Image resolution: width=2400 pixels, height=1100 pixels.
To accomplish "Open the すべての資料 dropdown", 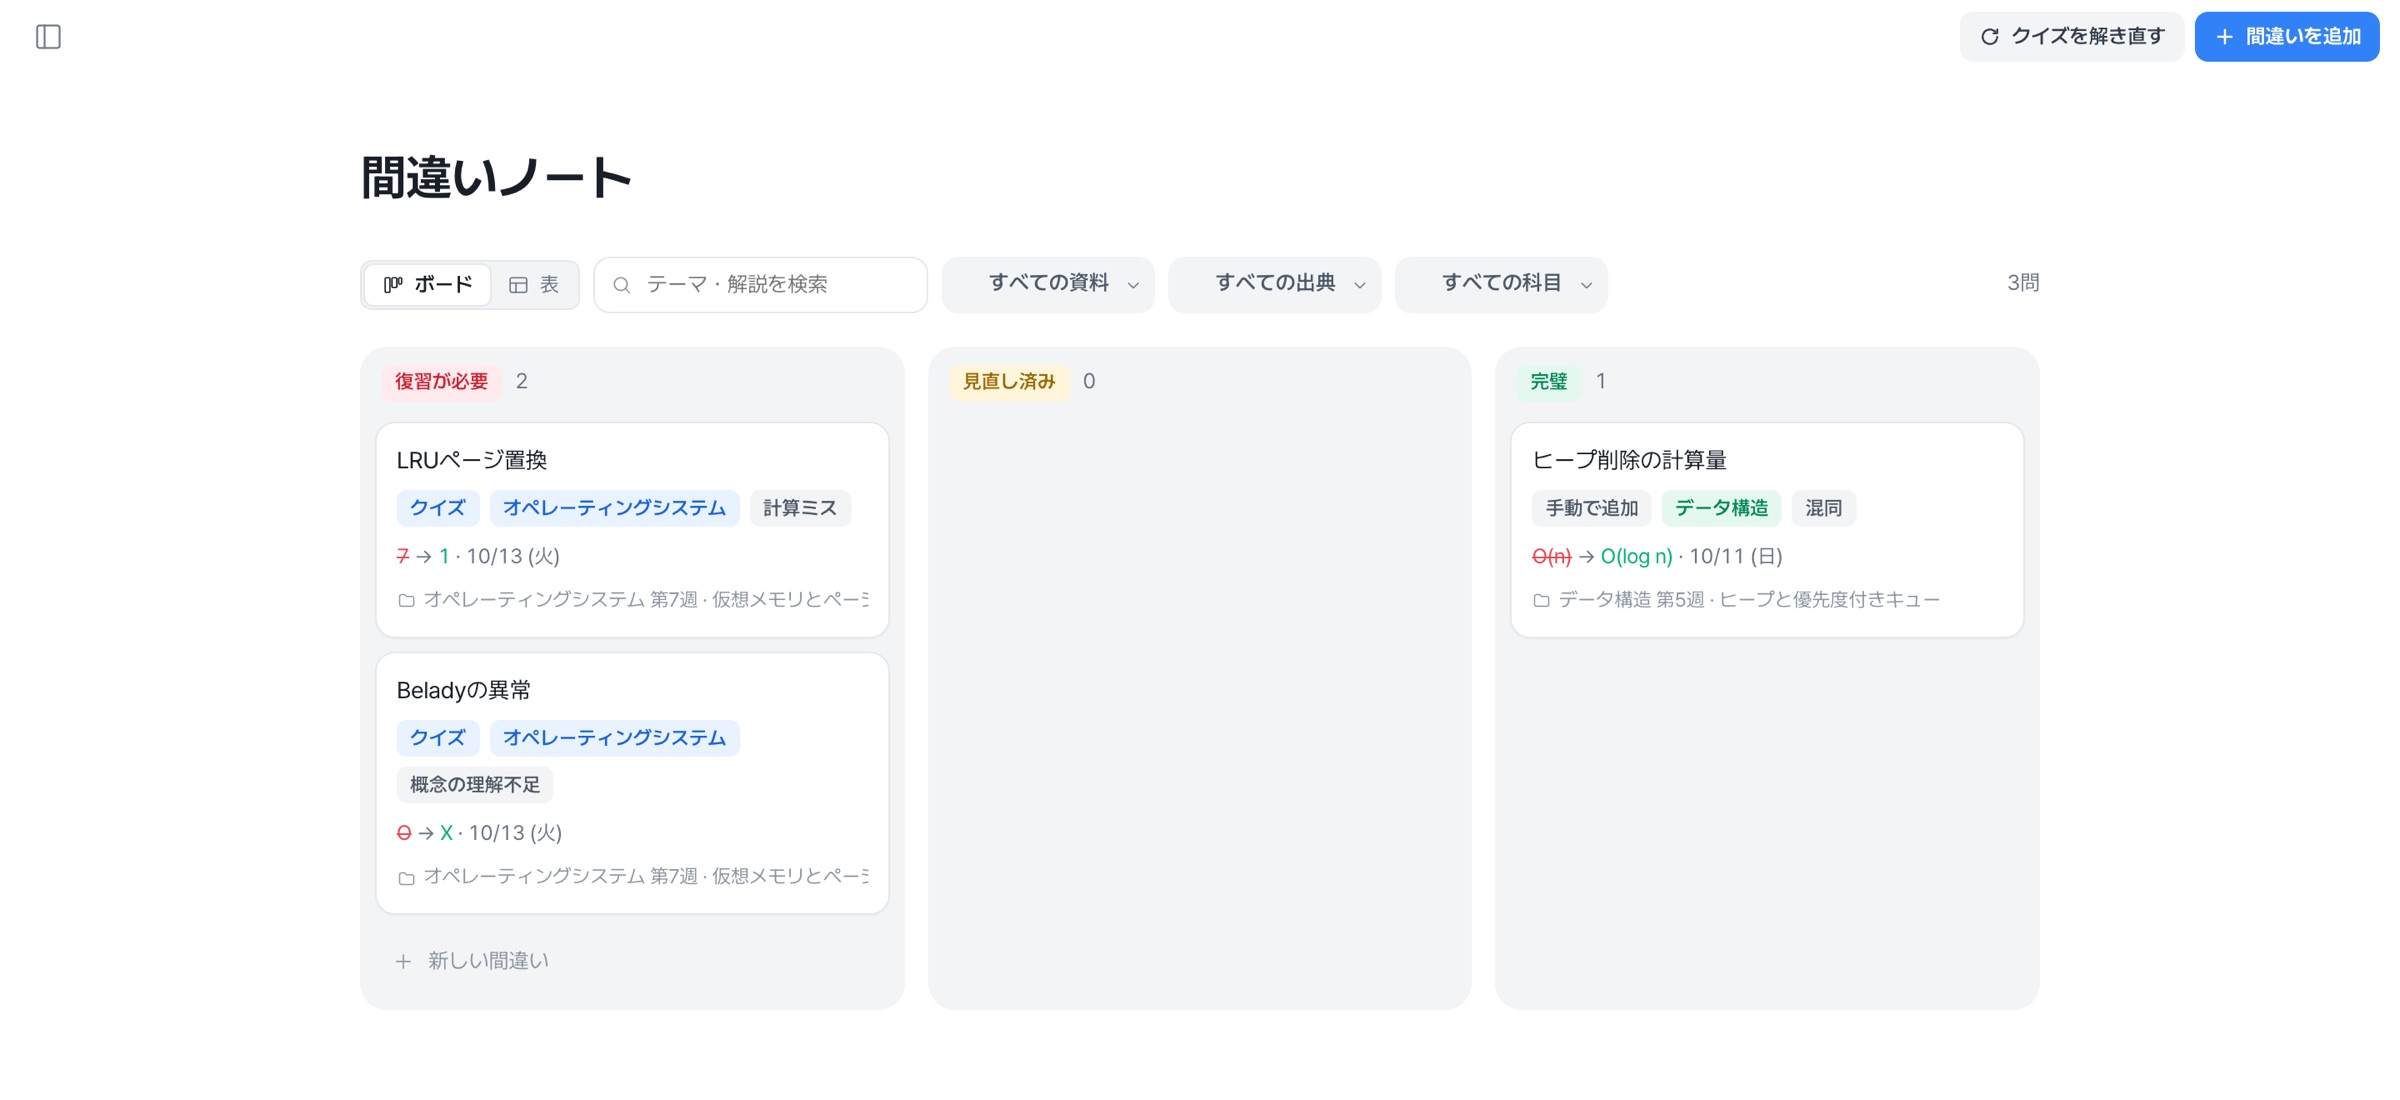I will (x=1048, y=285).
